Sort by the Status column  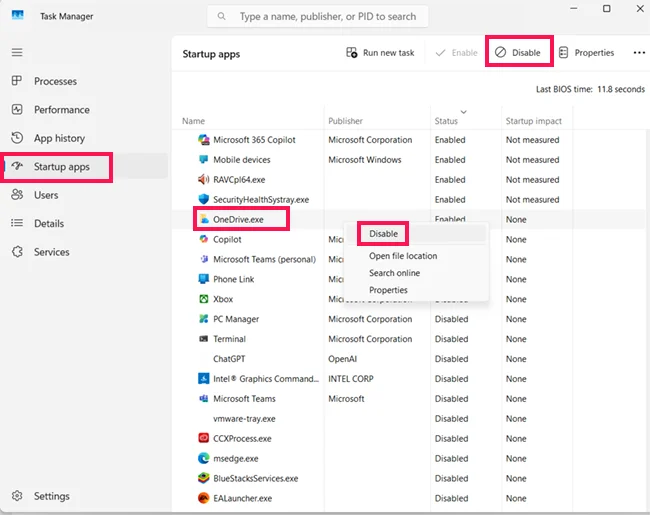point(446,121)
